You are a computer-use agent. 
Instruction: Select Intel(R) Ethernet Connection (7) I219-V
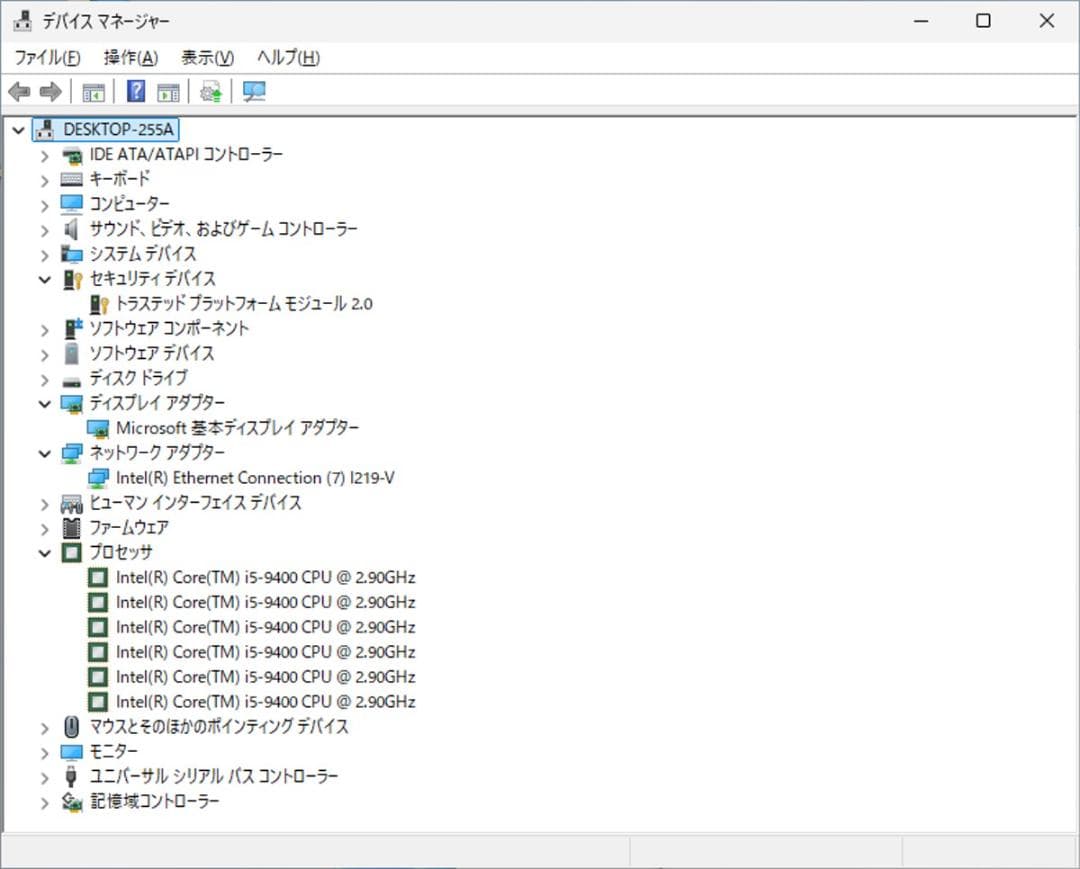pos(253,477)
